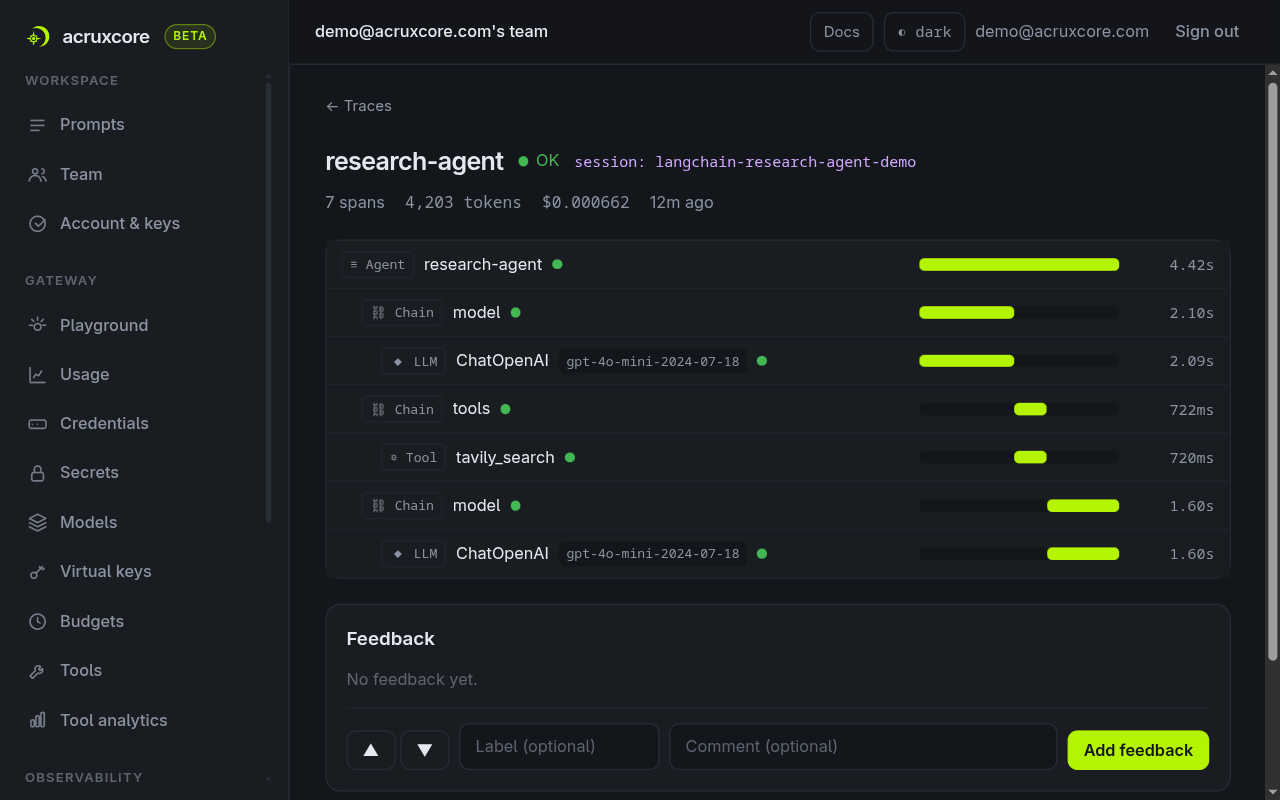Click the Team people icon
The height and width of the screenshot is (800, 1280).
[38, 174]
